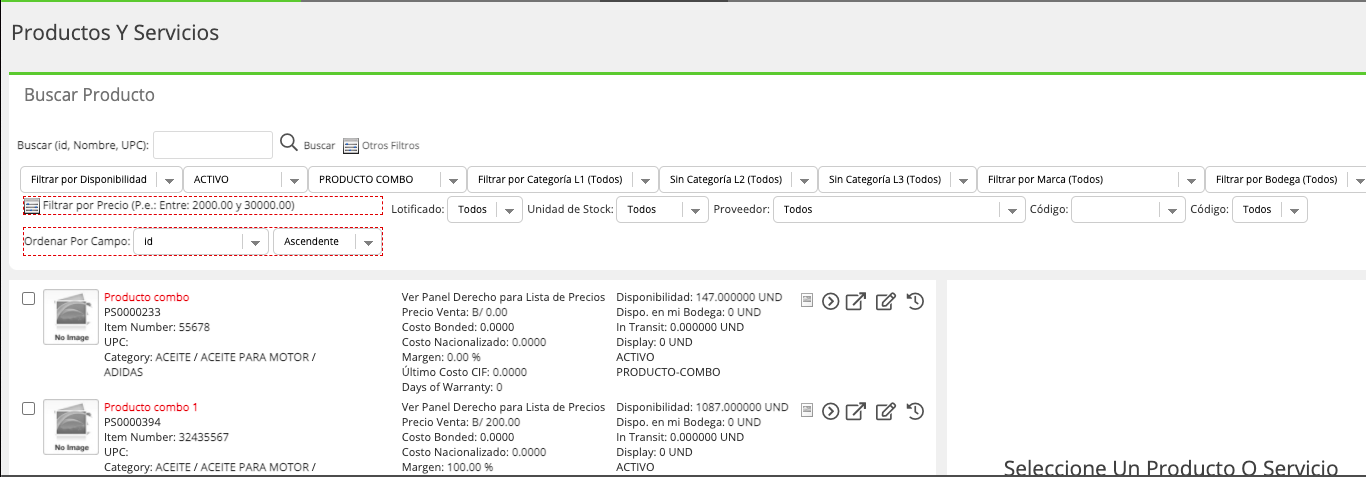The image size is (1366, 477).
Task: Open the Producto combo red link
Action: pyautogui.click(x=146, y=297)
